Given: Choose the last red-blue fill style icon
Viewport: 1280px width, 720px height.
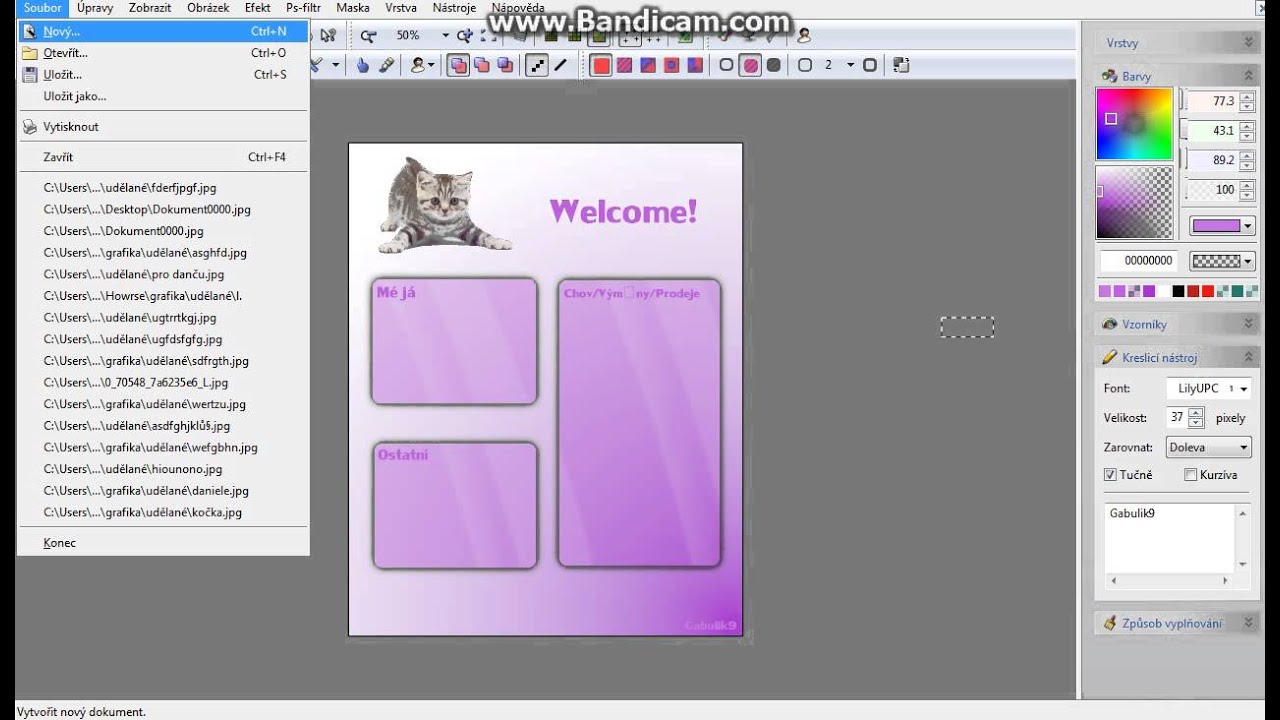Looking at the screenshot, I should 694,65.
